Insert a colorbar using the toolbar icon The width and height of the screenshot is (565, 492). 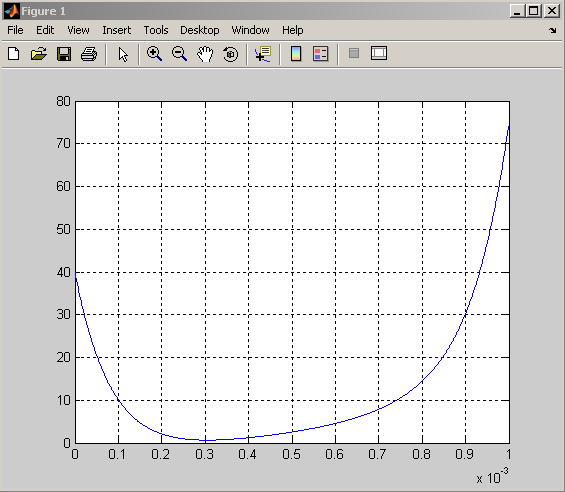pyautogui.click(x=296, y=54)
